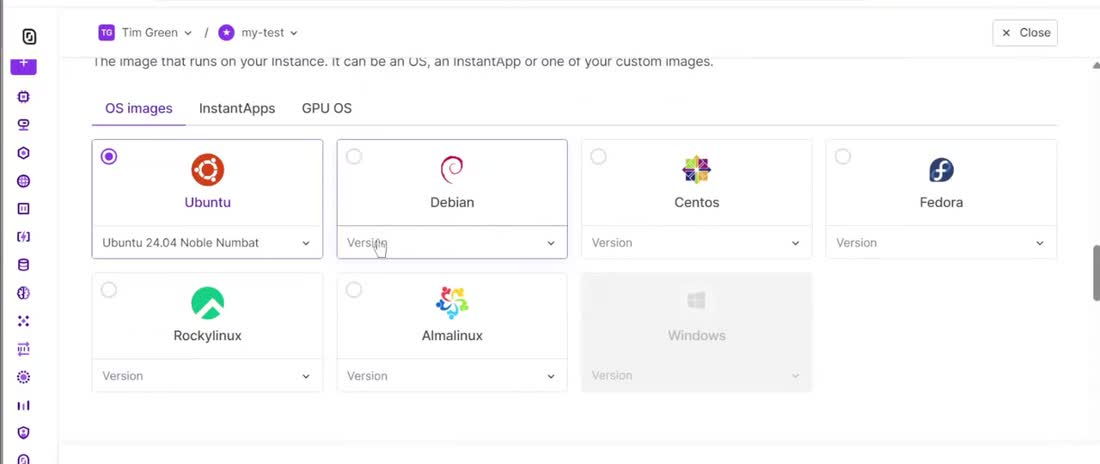Open the lightning bolt serverless sidebar icon
This screenshot has height=464, width=1100.
click(x=23, y=237)
